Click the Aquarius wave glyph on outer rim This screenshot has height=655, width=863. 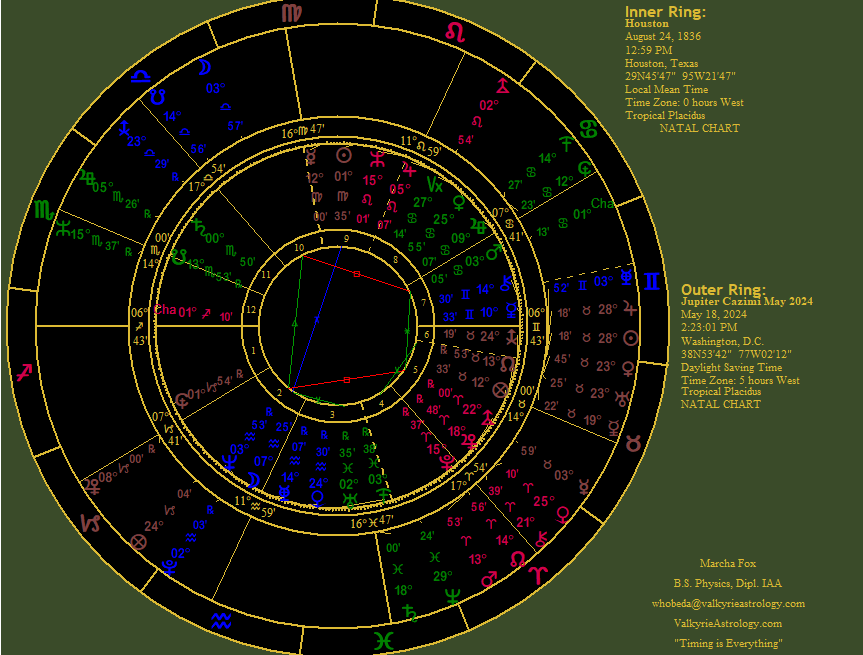tap(222, 621)
